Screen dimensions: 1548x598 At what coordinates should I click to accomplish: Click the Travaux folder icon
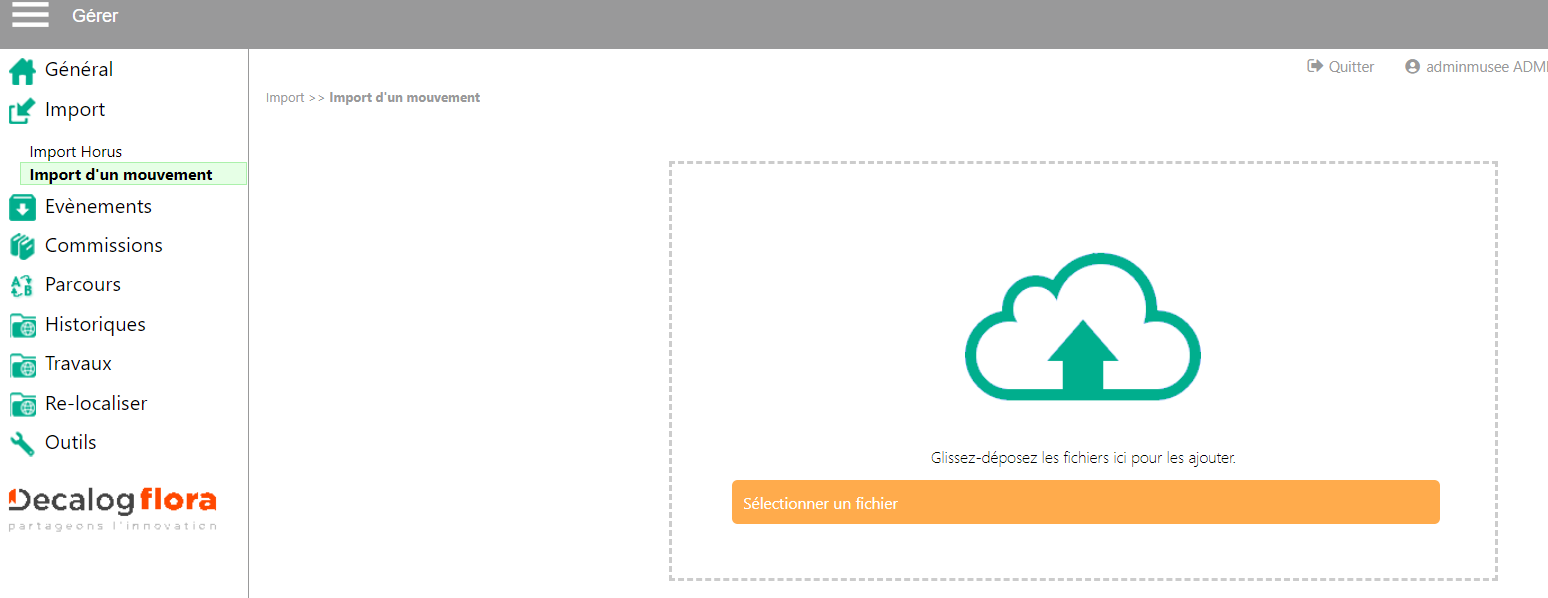click(x=22, y=364)
